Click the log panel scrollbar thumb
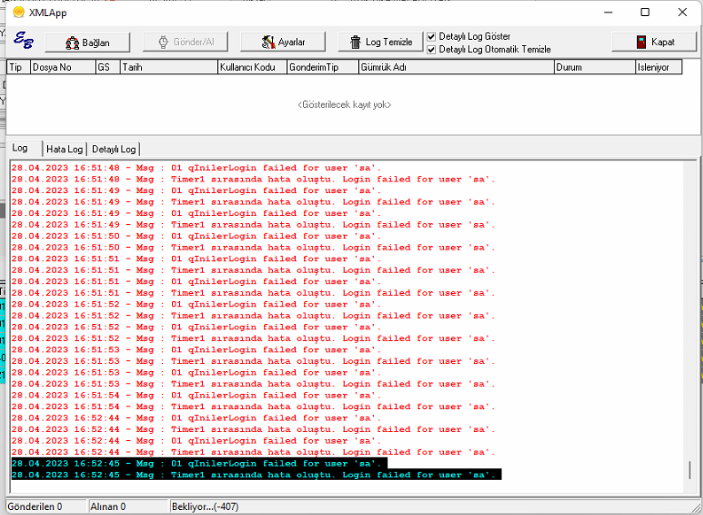The width and height of the screenshot is (703, 515). [x=690, y=470]
